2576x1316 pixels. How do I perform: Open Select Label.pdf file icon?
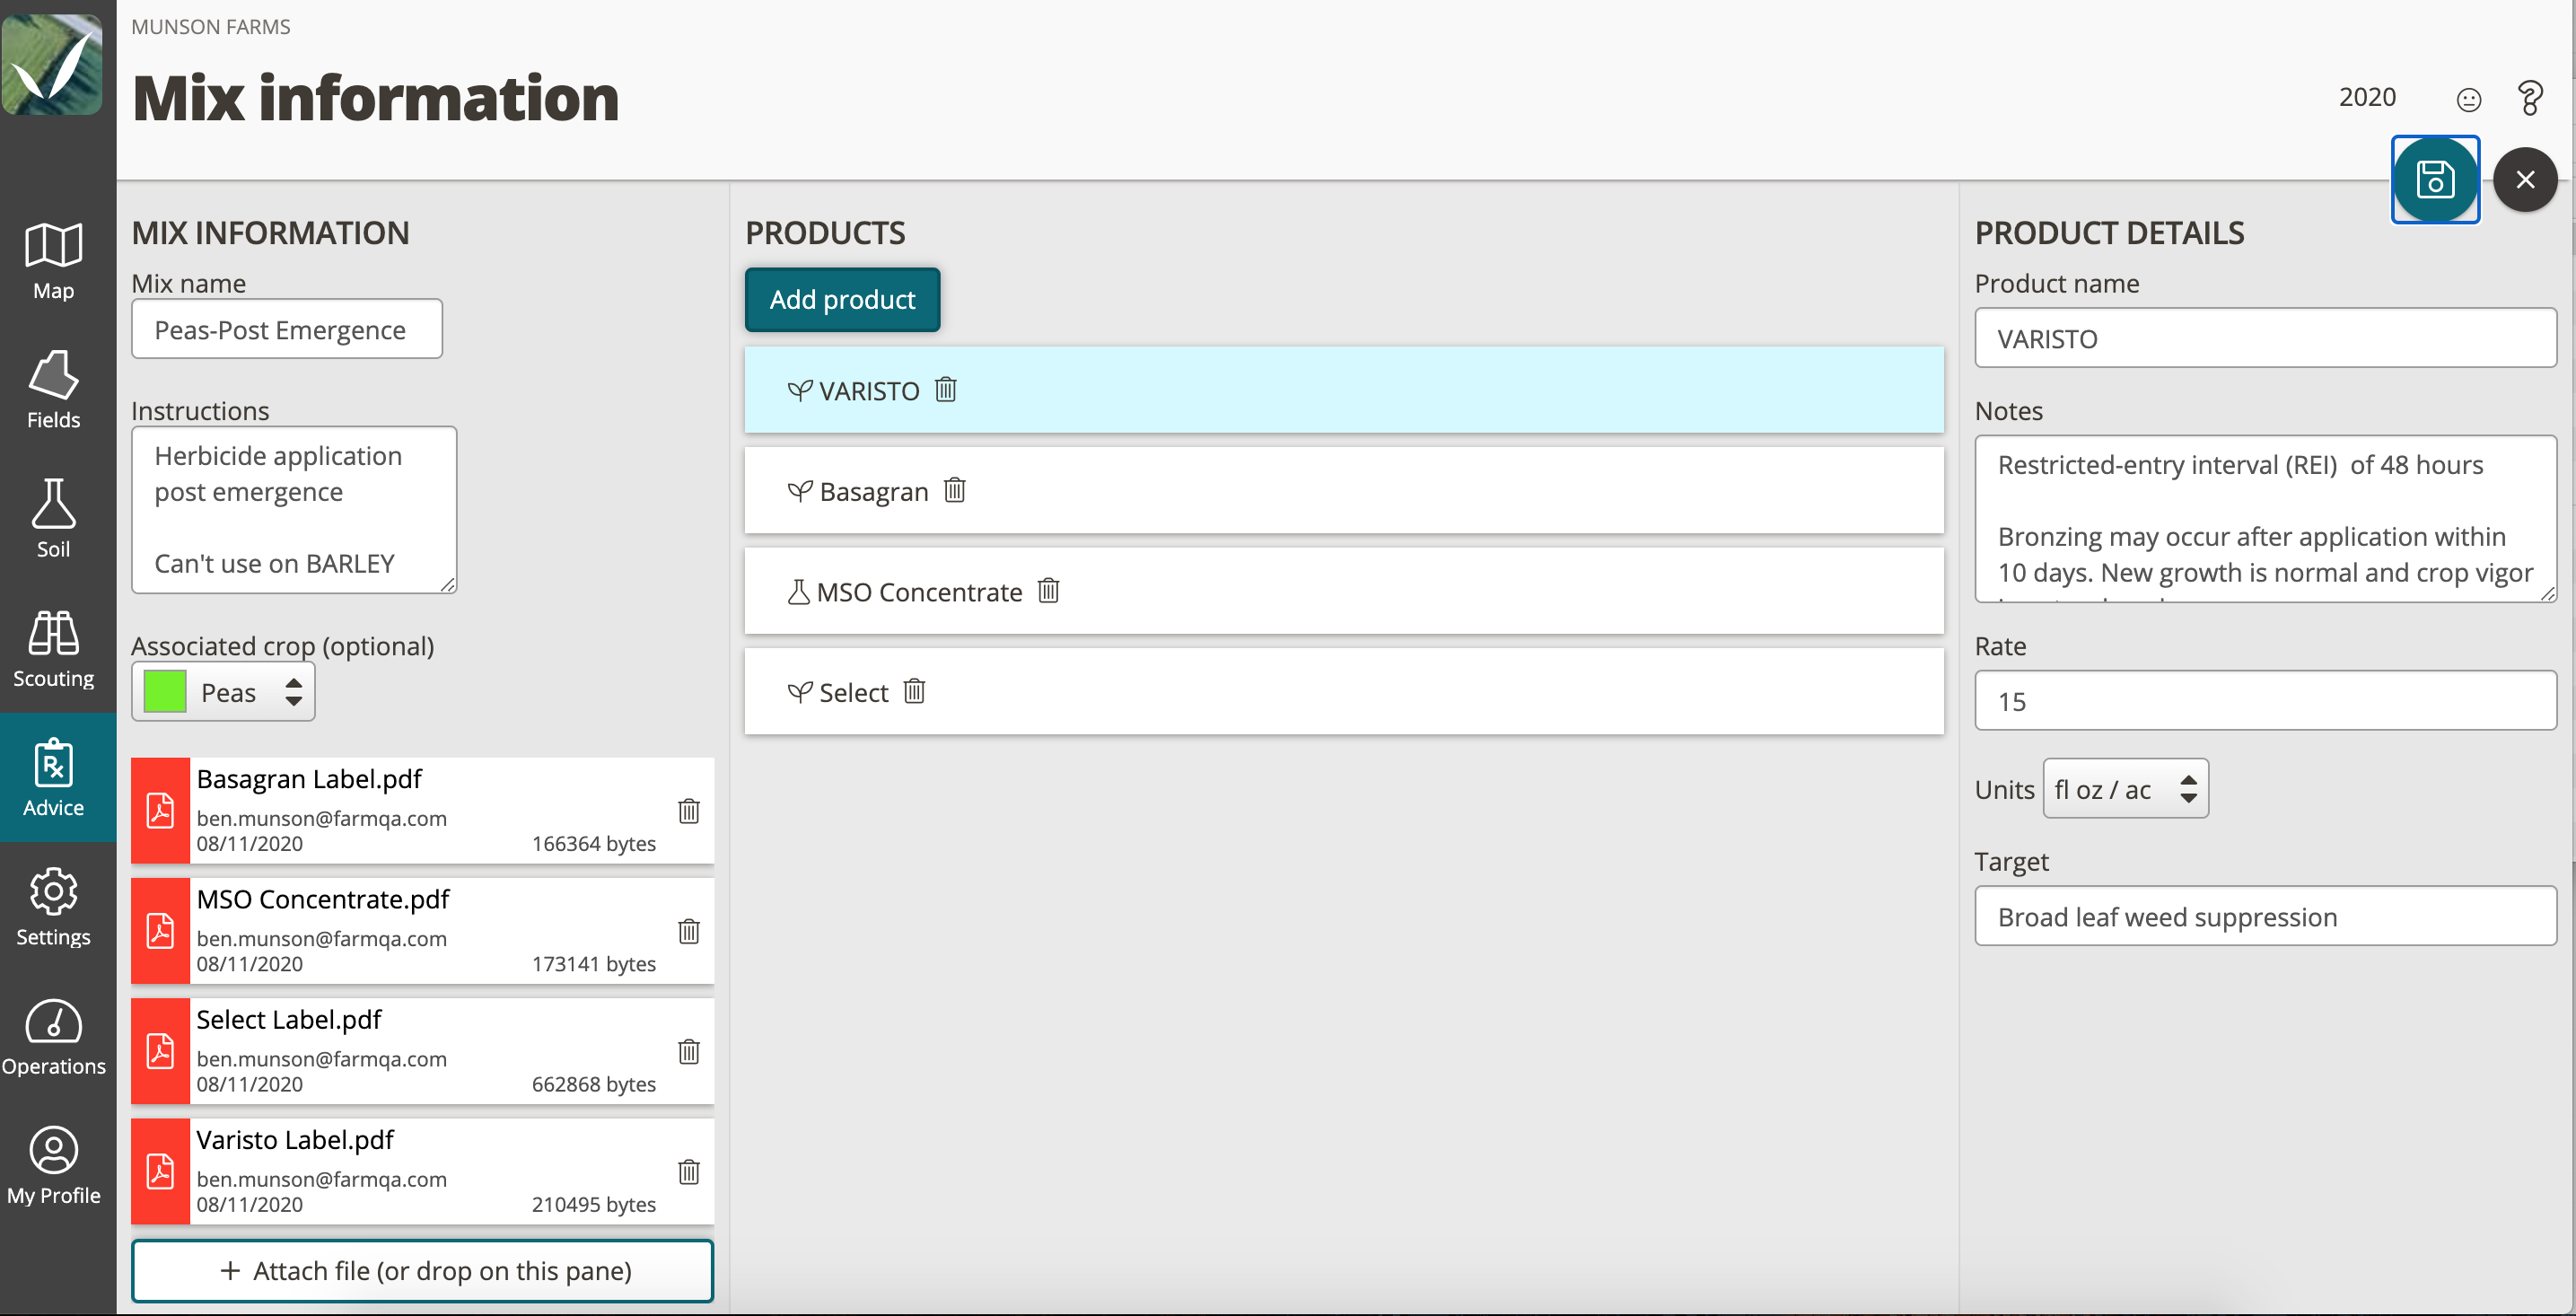click(x=160, y=1051)
